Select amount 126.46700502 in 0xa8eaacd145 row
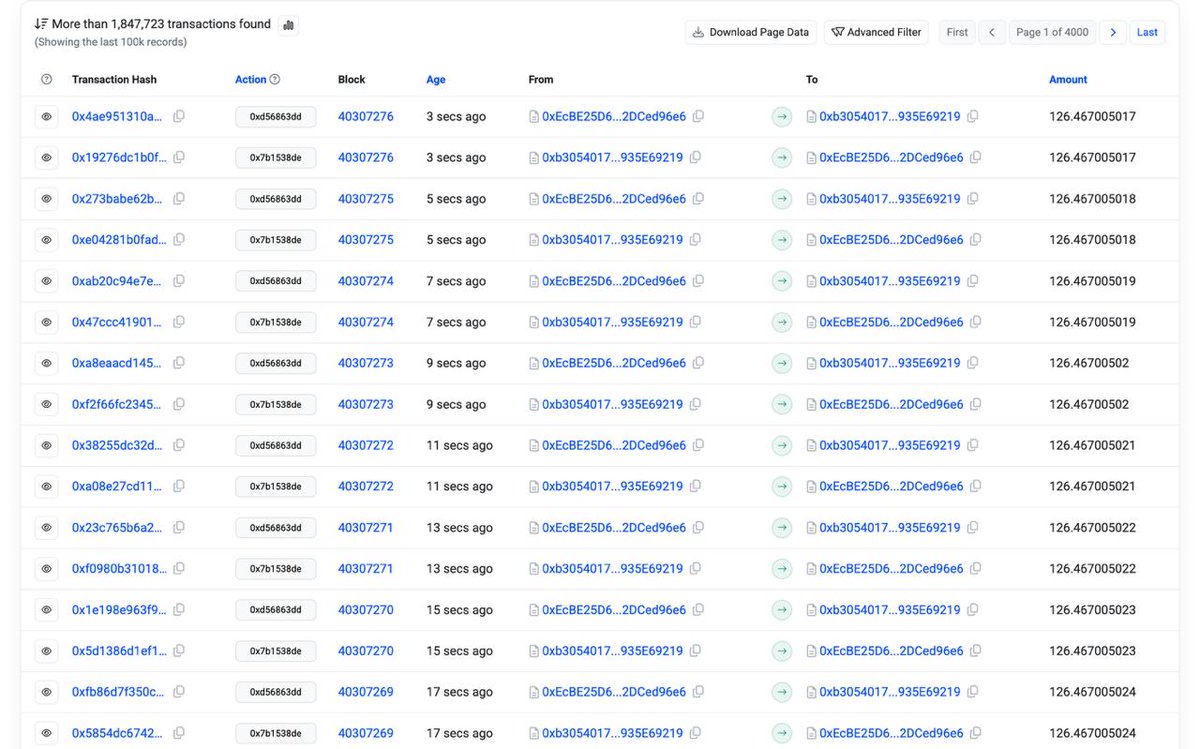The height and width of the screenshot is (749, 1200). point(1089,363)
